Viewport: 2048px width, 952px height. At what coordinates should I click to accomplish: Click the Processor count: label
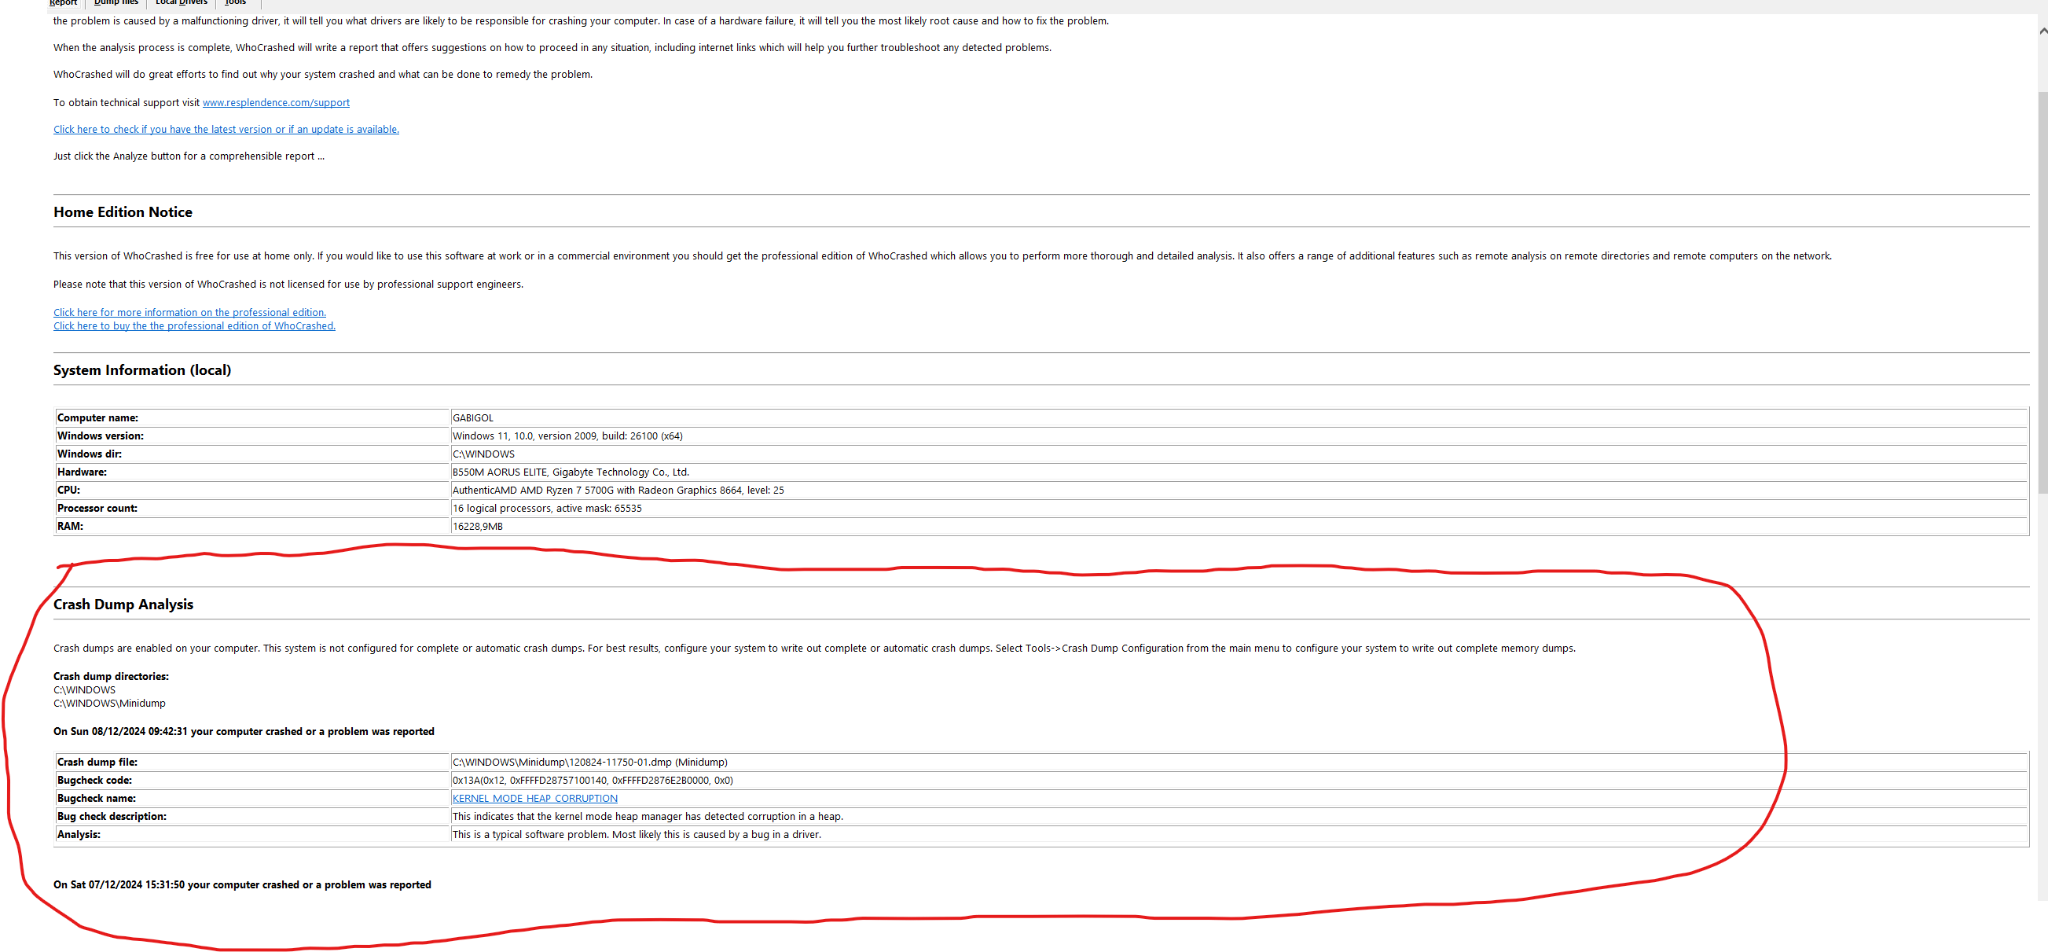tap(97, 508)
